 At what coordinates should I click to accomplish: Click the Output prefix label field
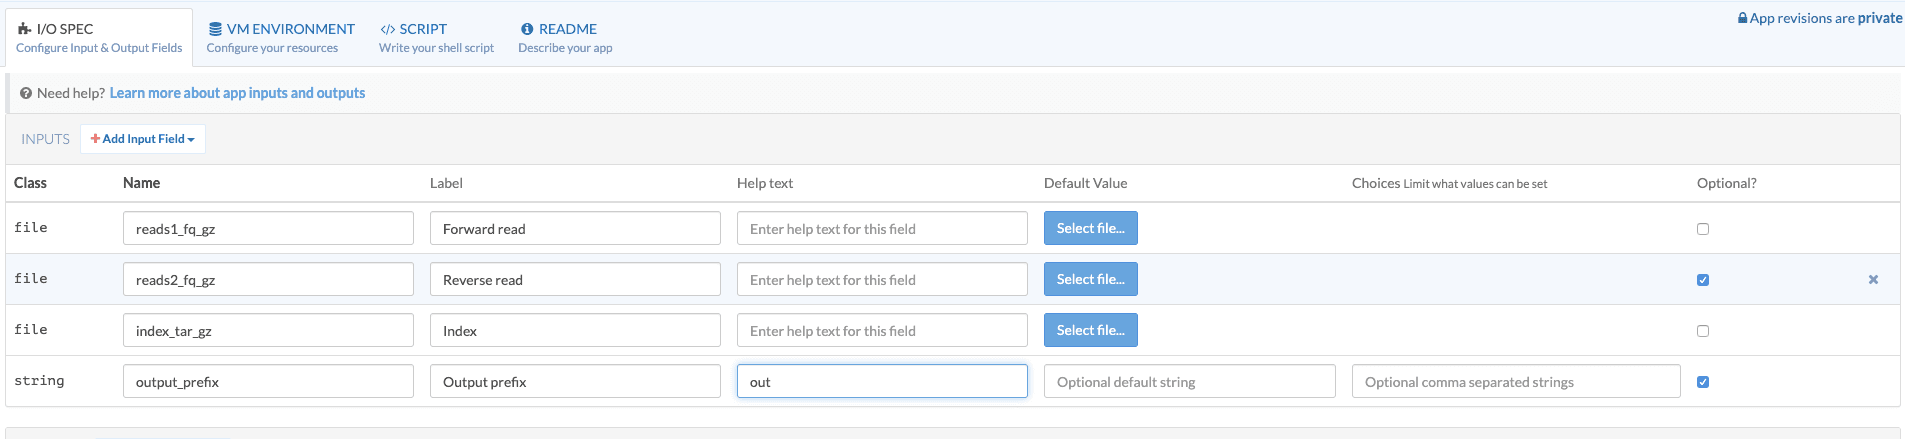(x=575, y=381)
